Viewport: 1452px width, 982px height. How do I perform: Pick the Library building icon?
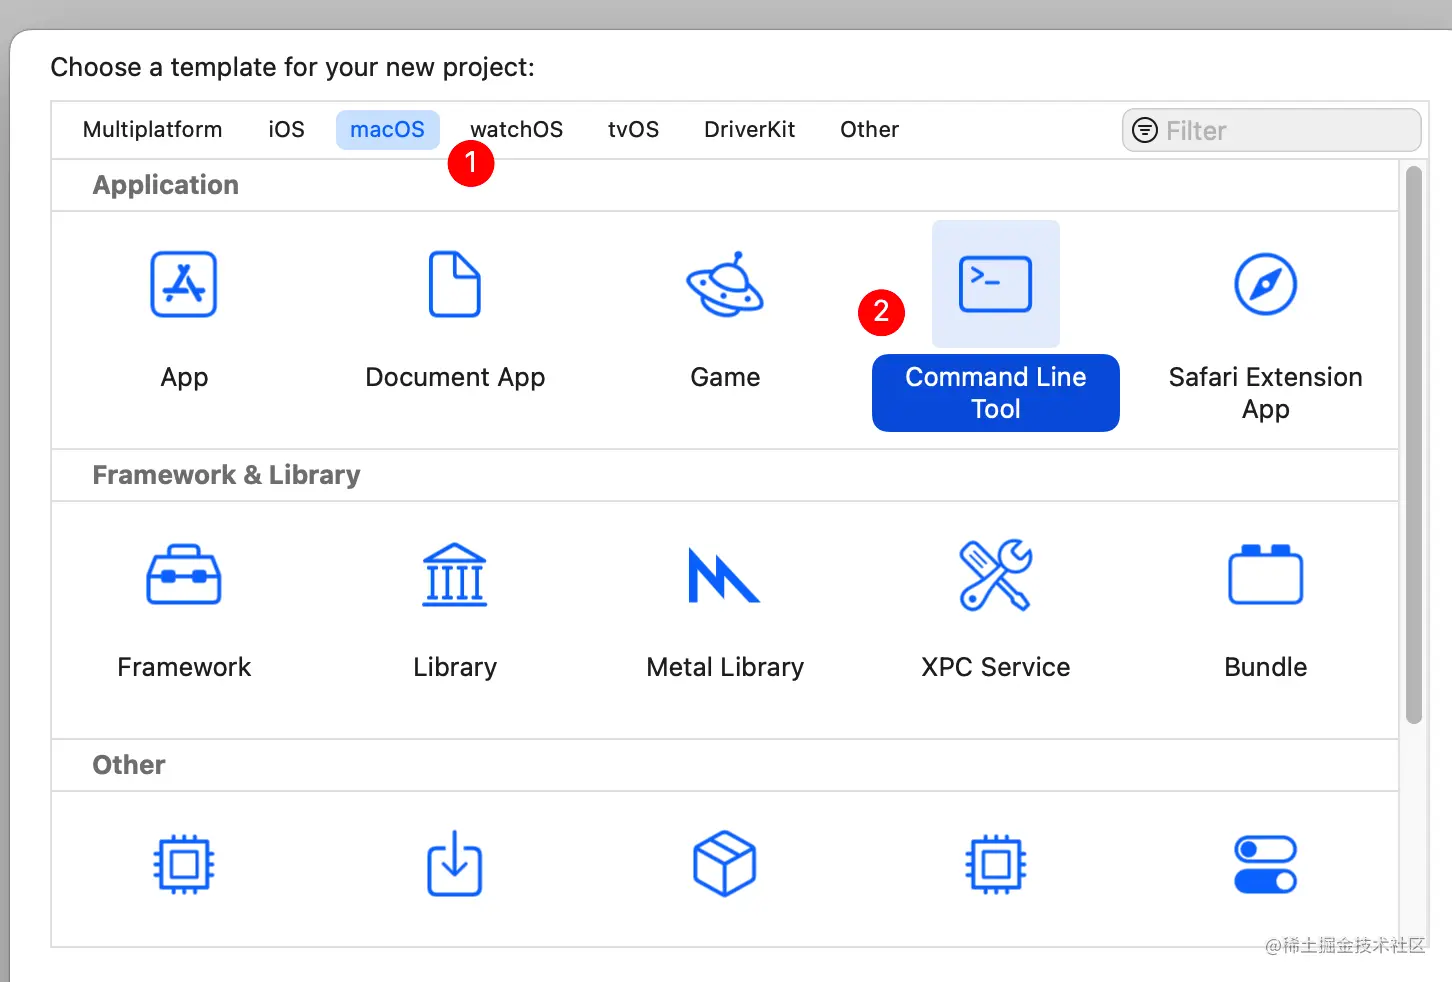click(x=455, y=574)
